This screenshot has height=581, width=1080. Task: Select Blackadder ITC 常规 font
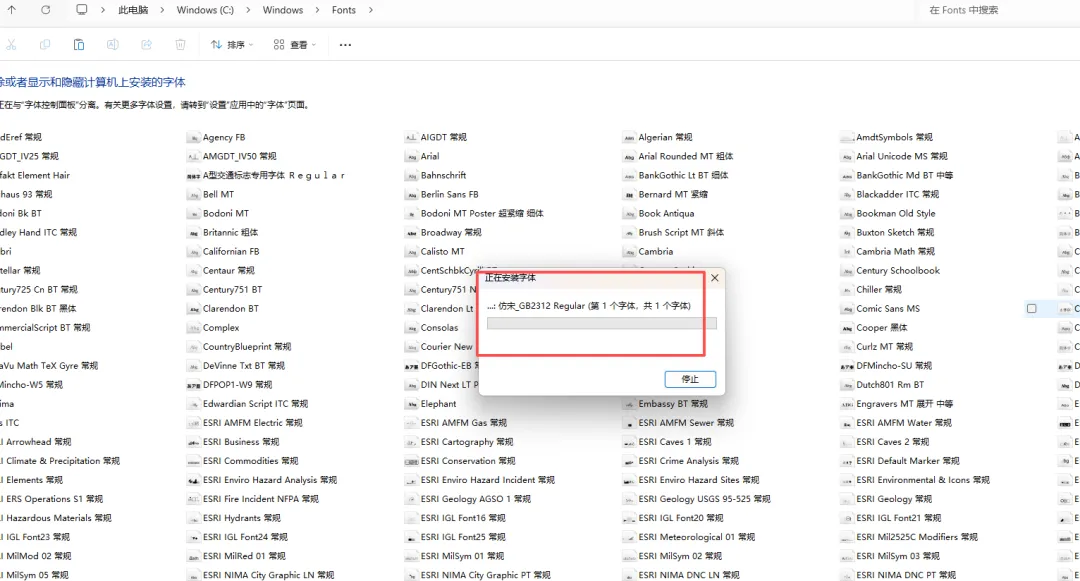point(897,195)
